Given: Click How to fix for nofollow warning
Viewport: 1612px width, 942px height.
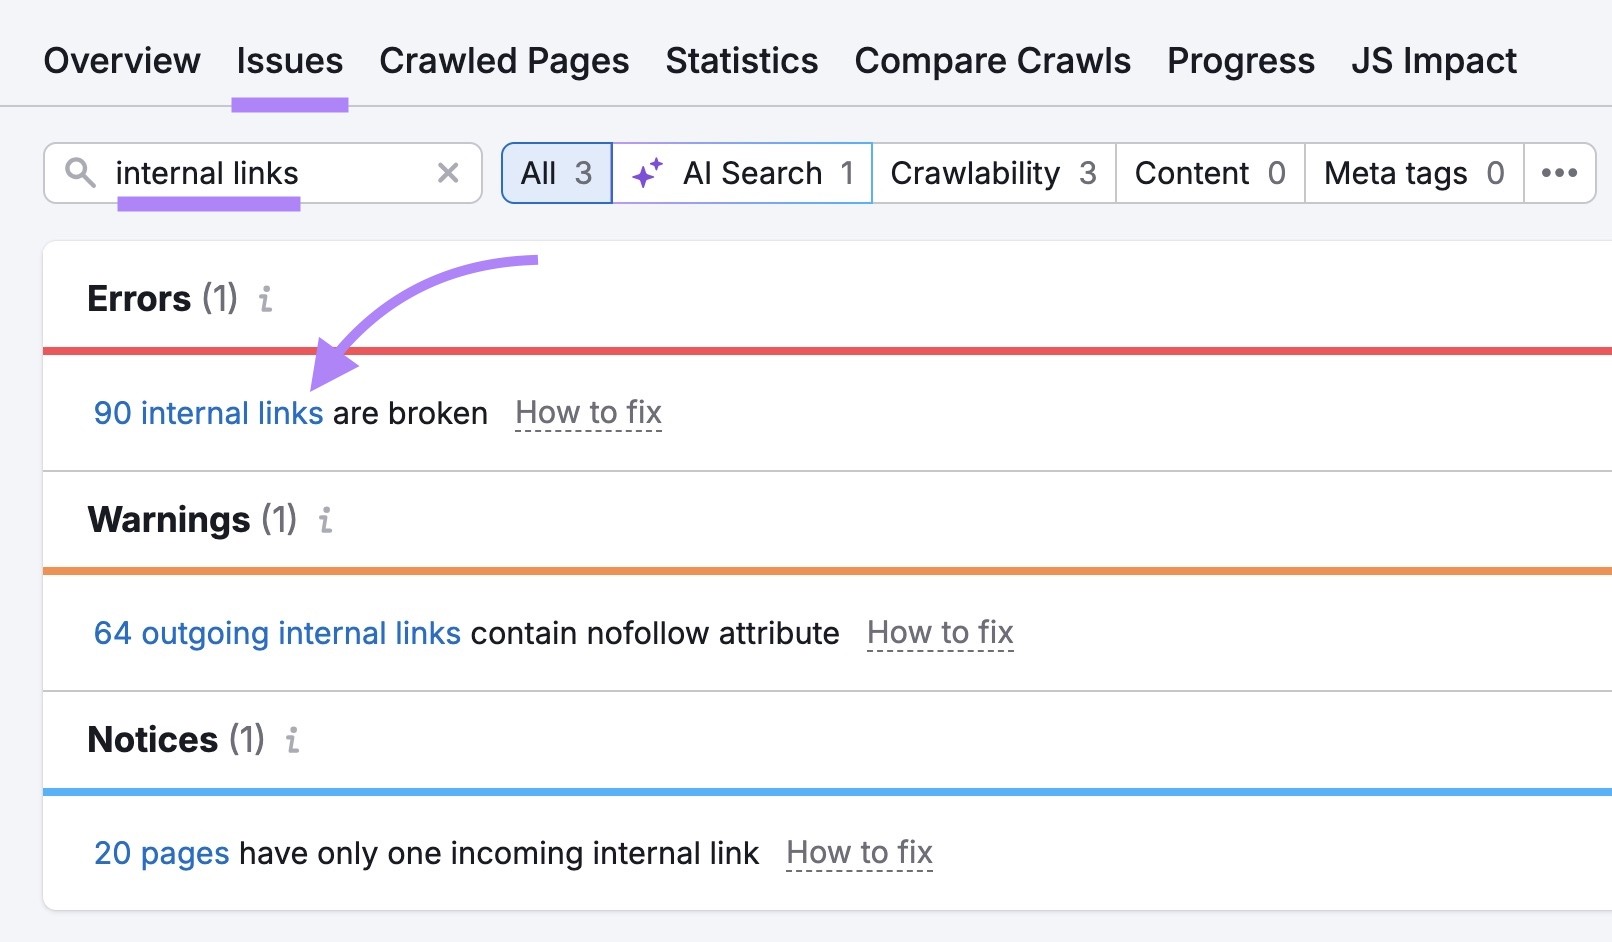Looking at the screenshot, I should click(940, 632).
